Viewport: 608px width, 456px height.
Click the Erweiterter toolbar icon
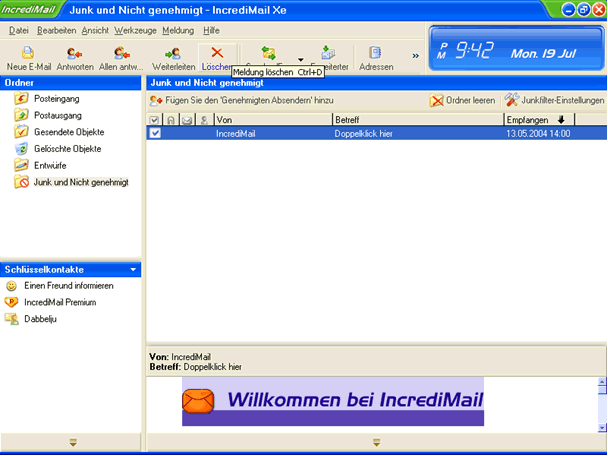point(328,53)
